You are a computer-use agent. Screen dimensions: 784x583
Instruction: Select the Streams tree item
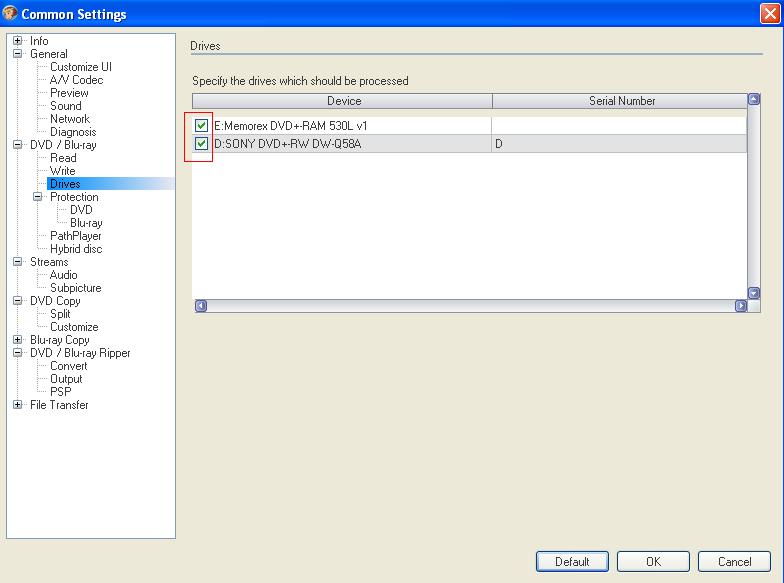(49, 262)
